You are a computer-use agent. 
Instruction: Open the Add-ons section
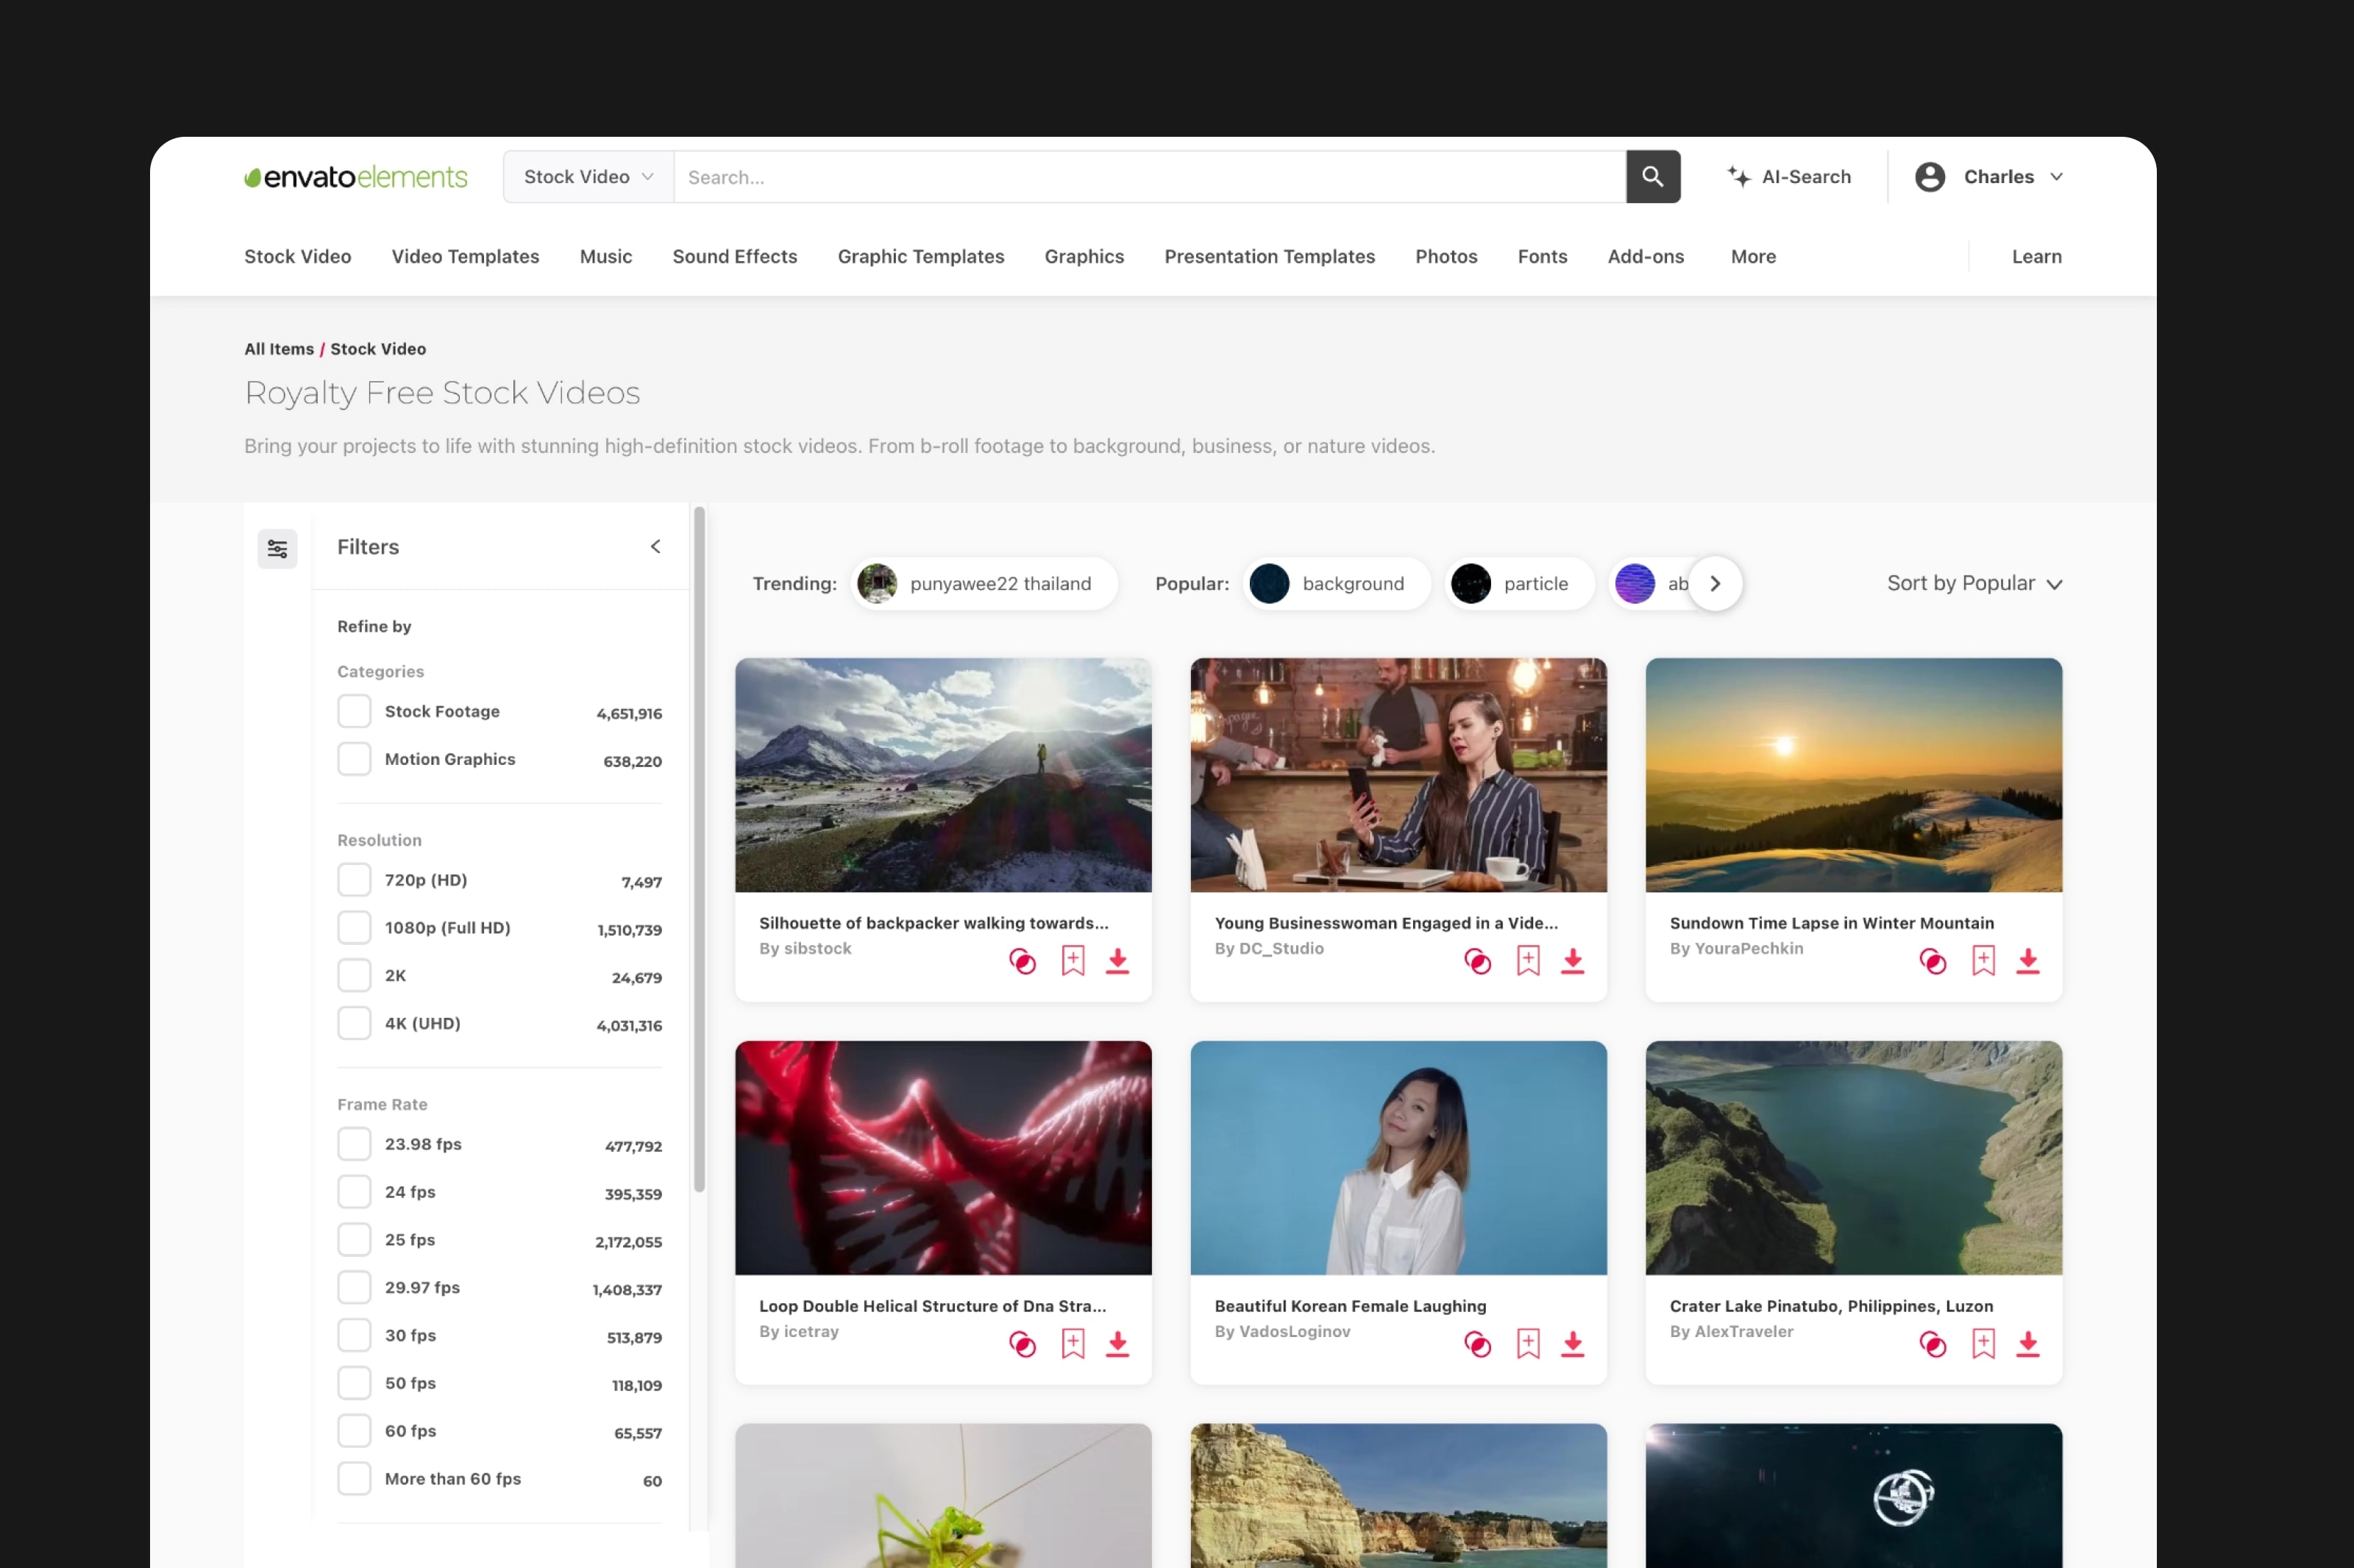pos(1645,257)
